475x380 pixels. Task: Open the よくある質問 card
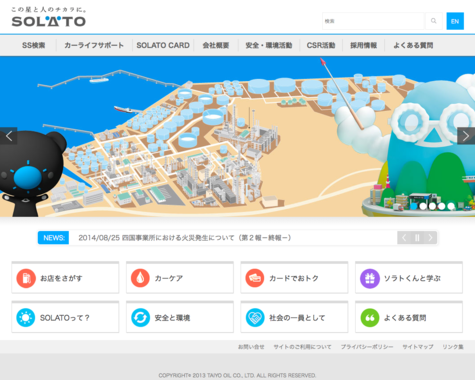click(x=409, y=317)
